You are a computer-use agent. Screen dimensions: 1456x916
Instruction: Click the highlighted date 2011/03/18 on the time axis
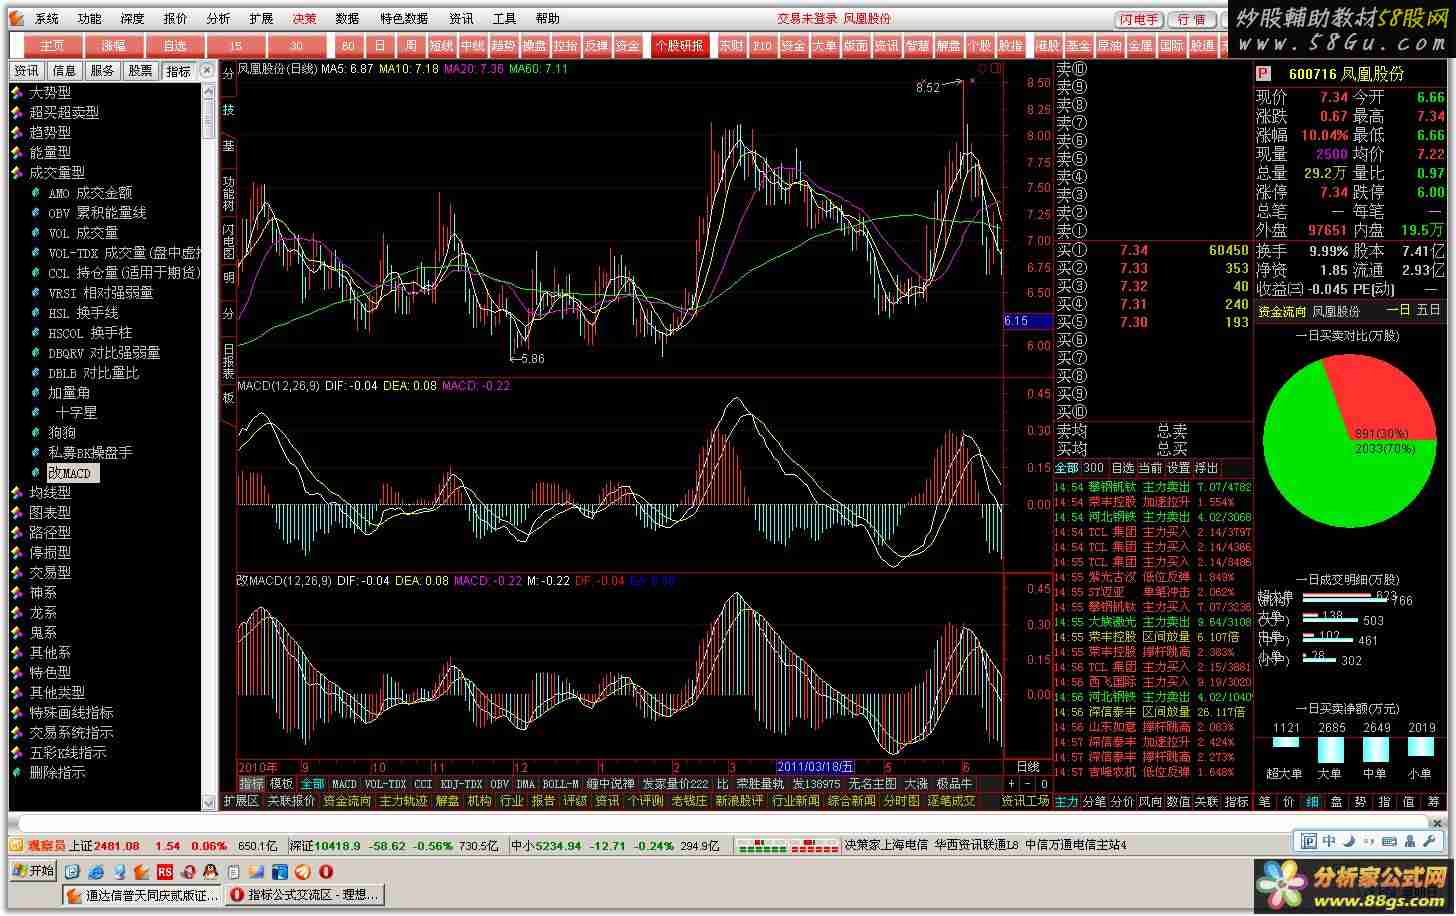point(816,767)
